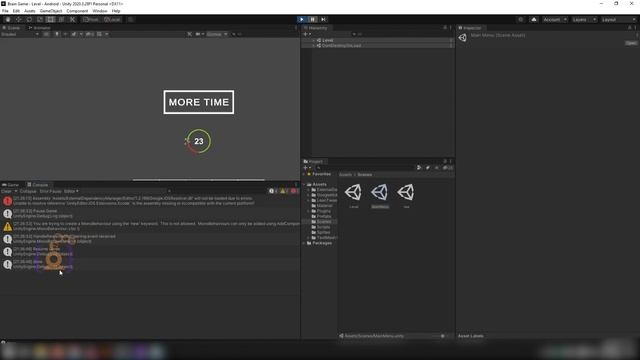The width and height of the screenshot is (640, 360).
Task: Select the Prefabs folder in Project tree
Action: pos(324,216)
